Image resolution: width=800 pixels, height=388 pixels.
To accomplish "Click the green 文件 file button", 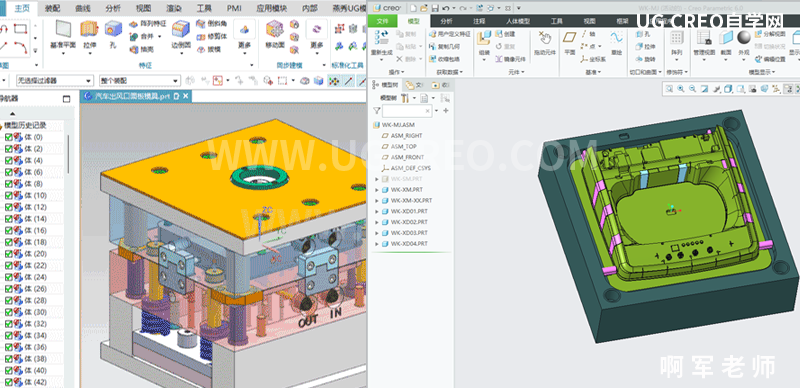I will click(382, 21).
